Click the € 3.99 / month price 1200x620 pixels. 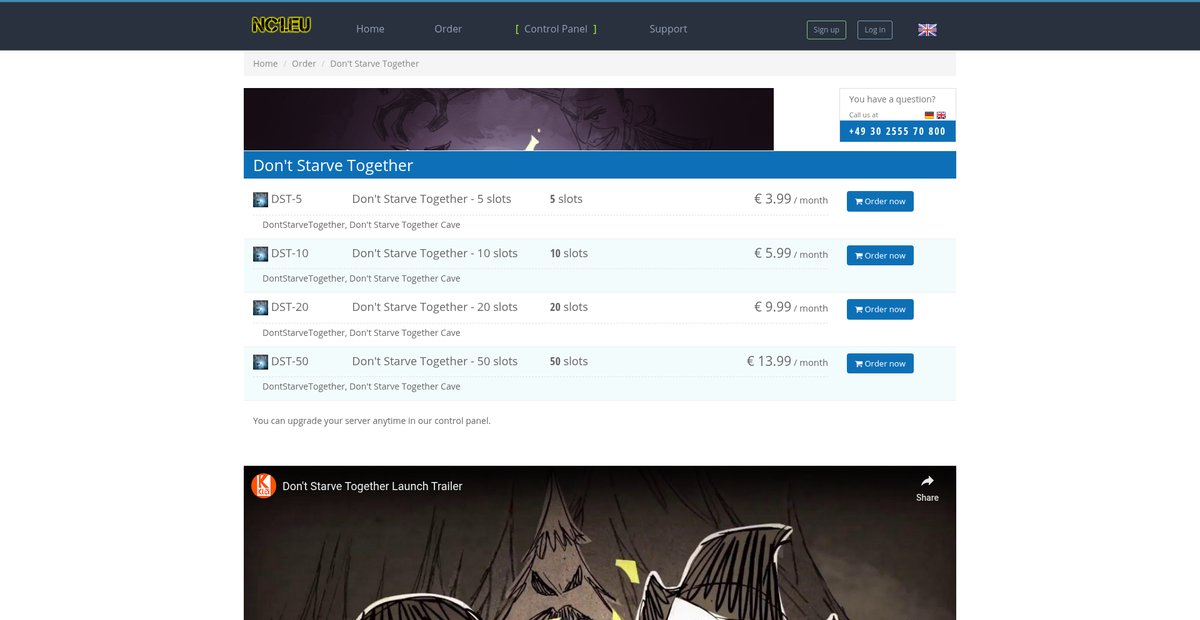pos(791,199)
